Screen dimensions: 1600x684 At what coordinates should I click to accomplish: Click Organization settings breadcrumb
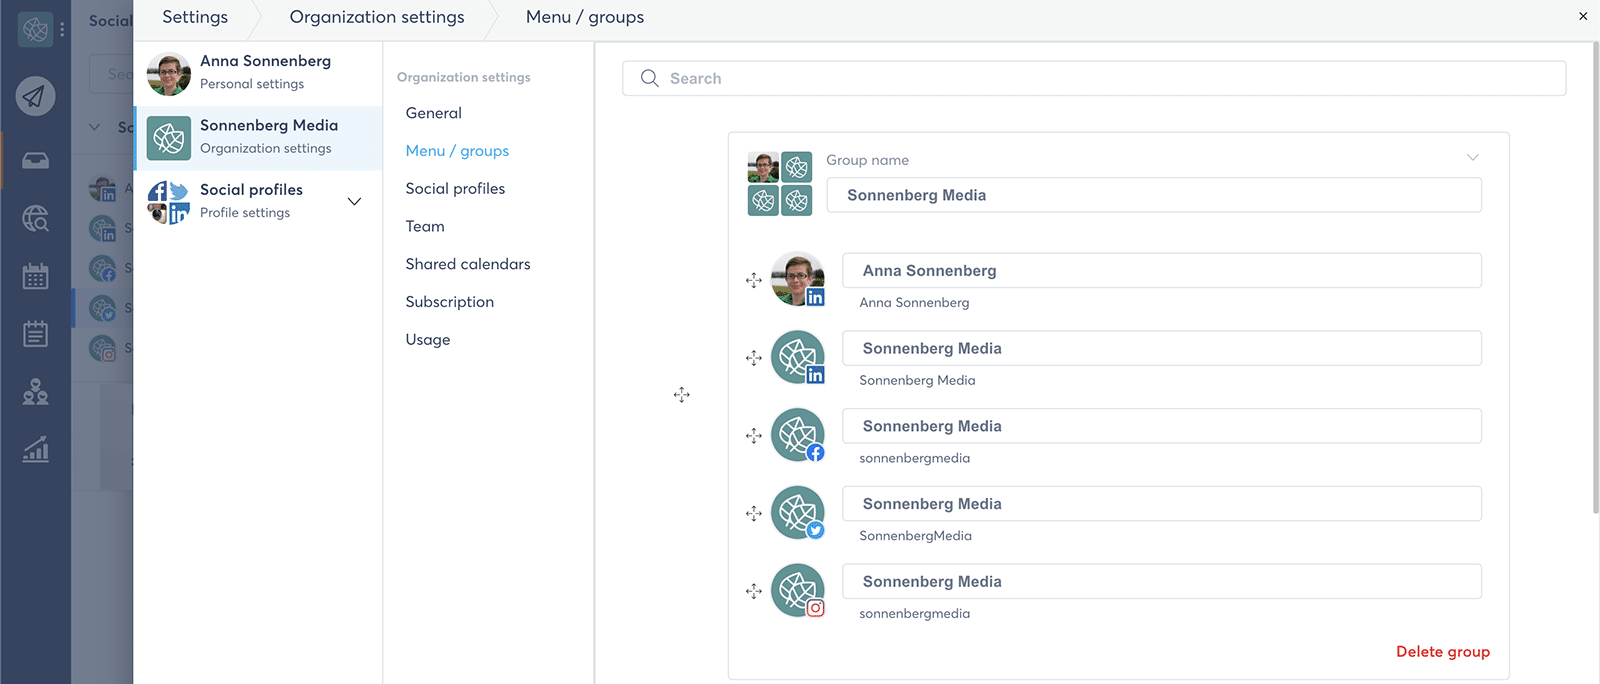(x=377, y=17)
